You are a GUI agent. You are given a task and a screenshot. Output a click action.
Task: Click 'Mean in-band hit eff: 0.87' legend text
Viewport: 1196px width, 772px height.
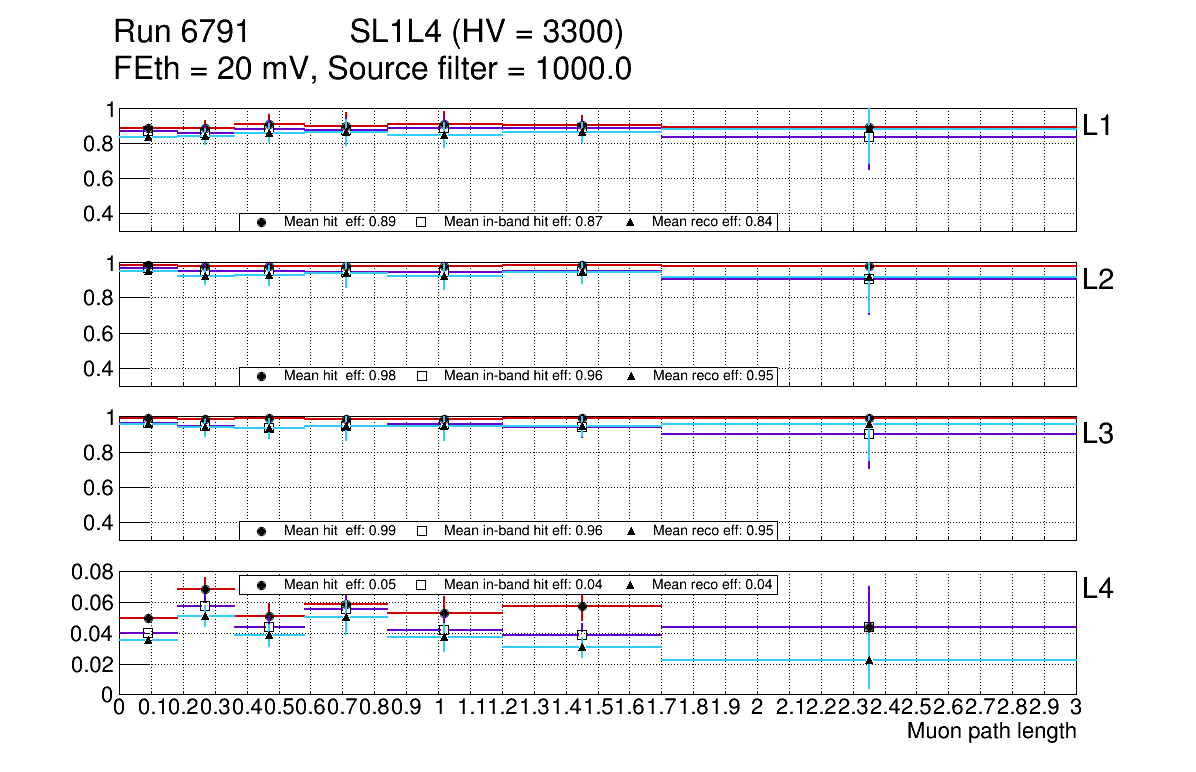click(523, 222)
